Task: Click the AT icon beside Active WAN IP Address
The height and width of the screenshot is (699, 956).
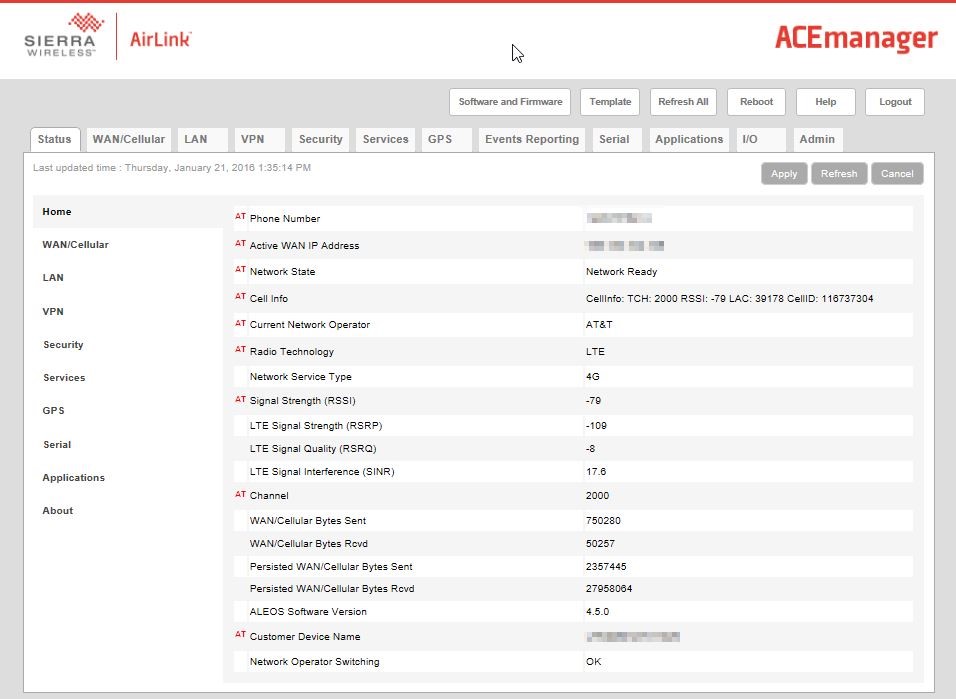Action: (240, 243)
